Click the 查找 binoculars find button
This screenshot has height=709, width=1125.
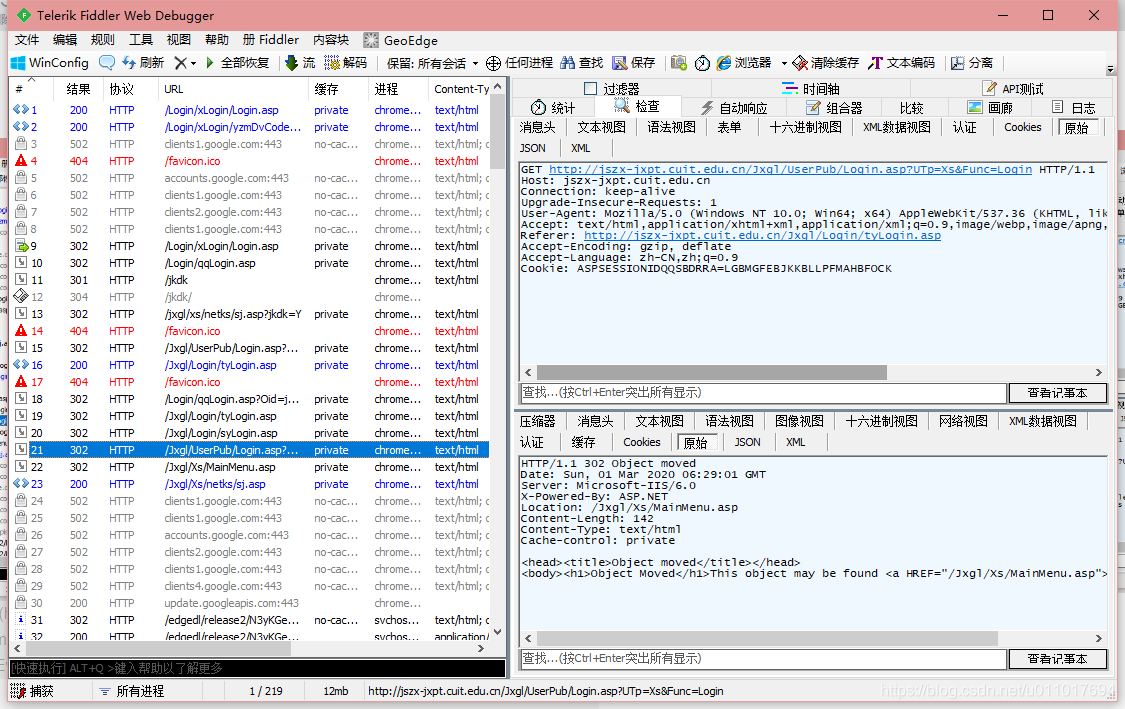pyautogui.click(x=582, y=63)
